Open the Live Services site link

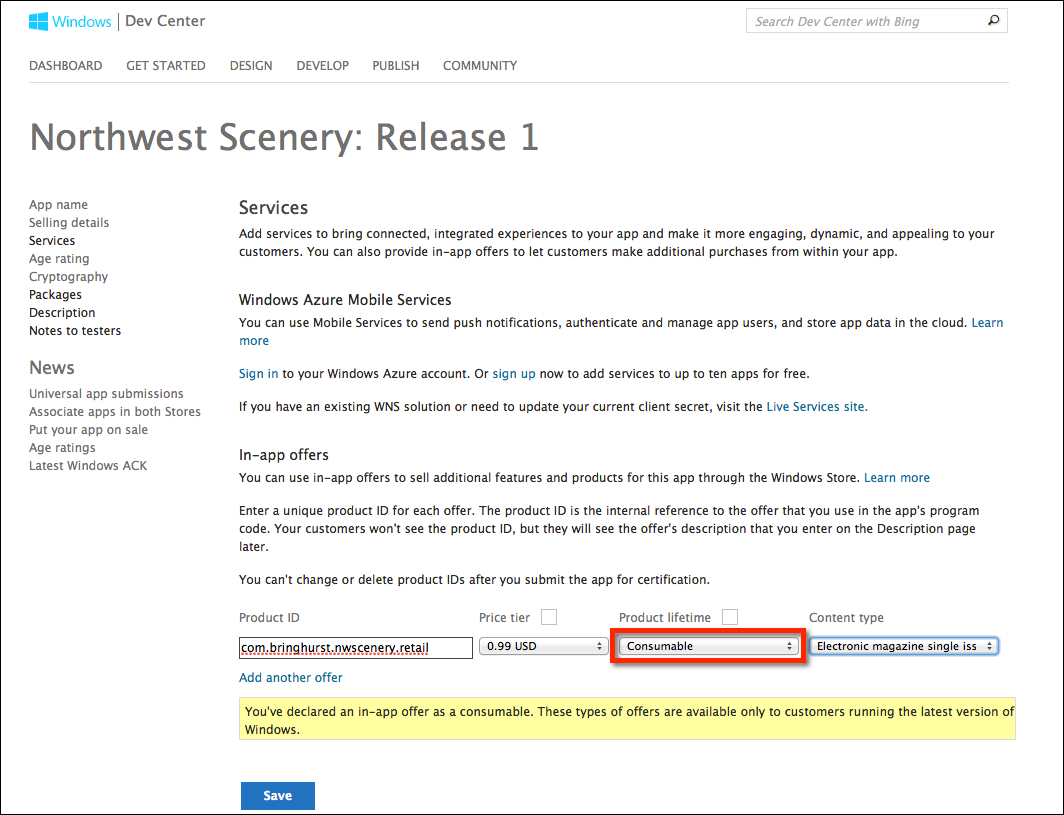click(x=816, y=407)
